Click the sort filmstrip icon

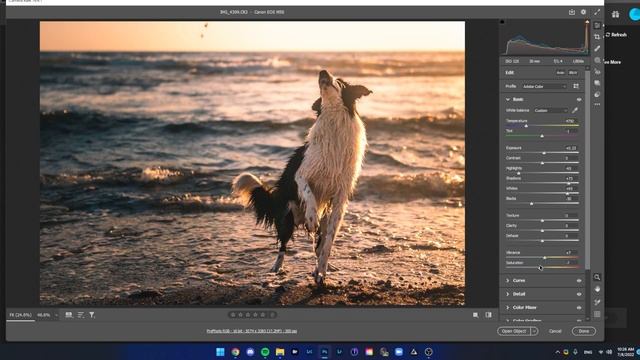[81, 315]
